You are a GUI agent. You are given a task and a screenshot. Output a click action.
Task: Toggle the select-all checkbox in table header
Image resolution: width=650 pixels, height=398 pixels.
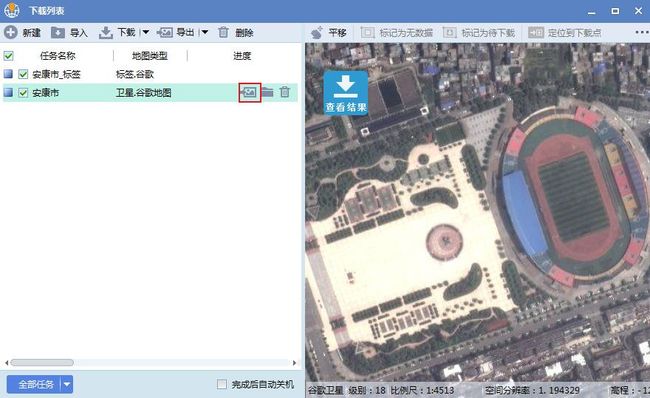[x=8, y=56]
